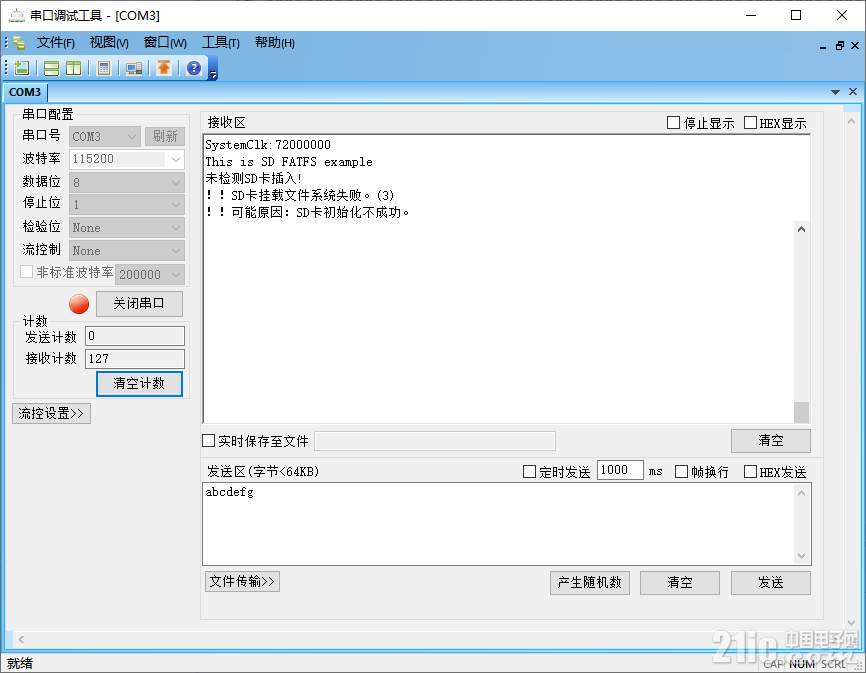Toggle the 停止显示 checkbox
Screen dimensions: 866x673
[673, 123]
